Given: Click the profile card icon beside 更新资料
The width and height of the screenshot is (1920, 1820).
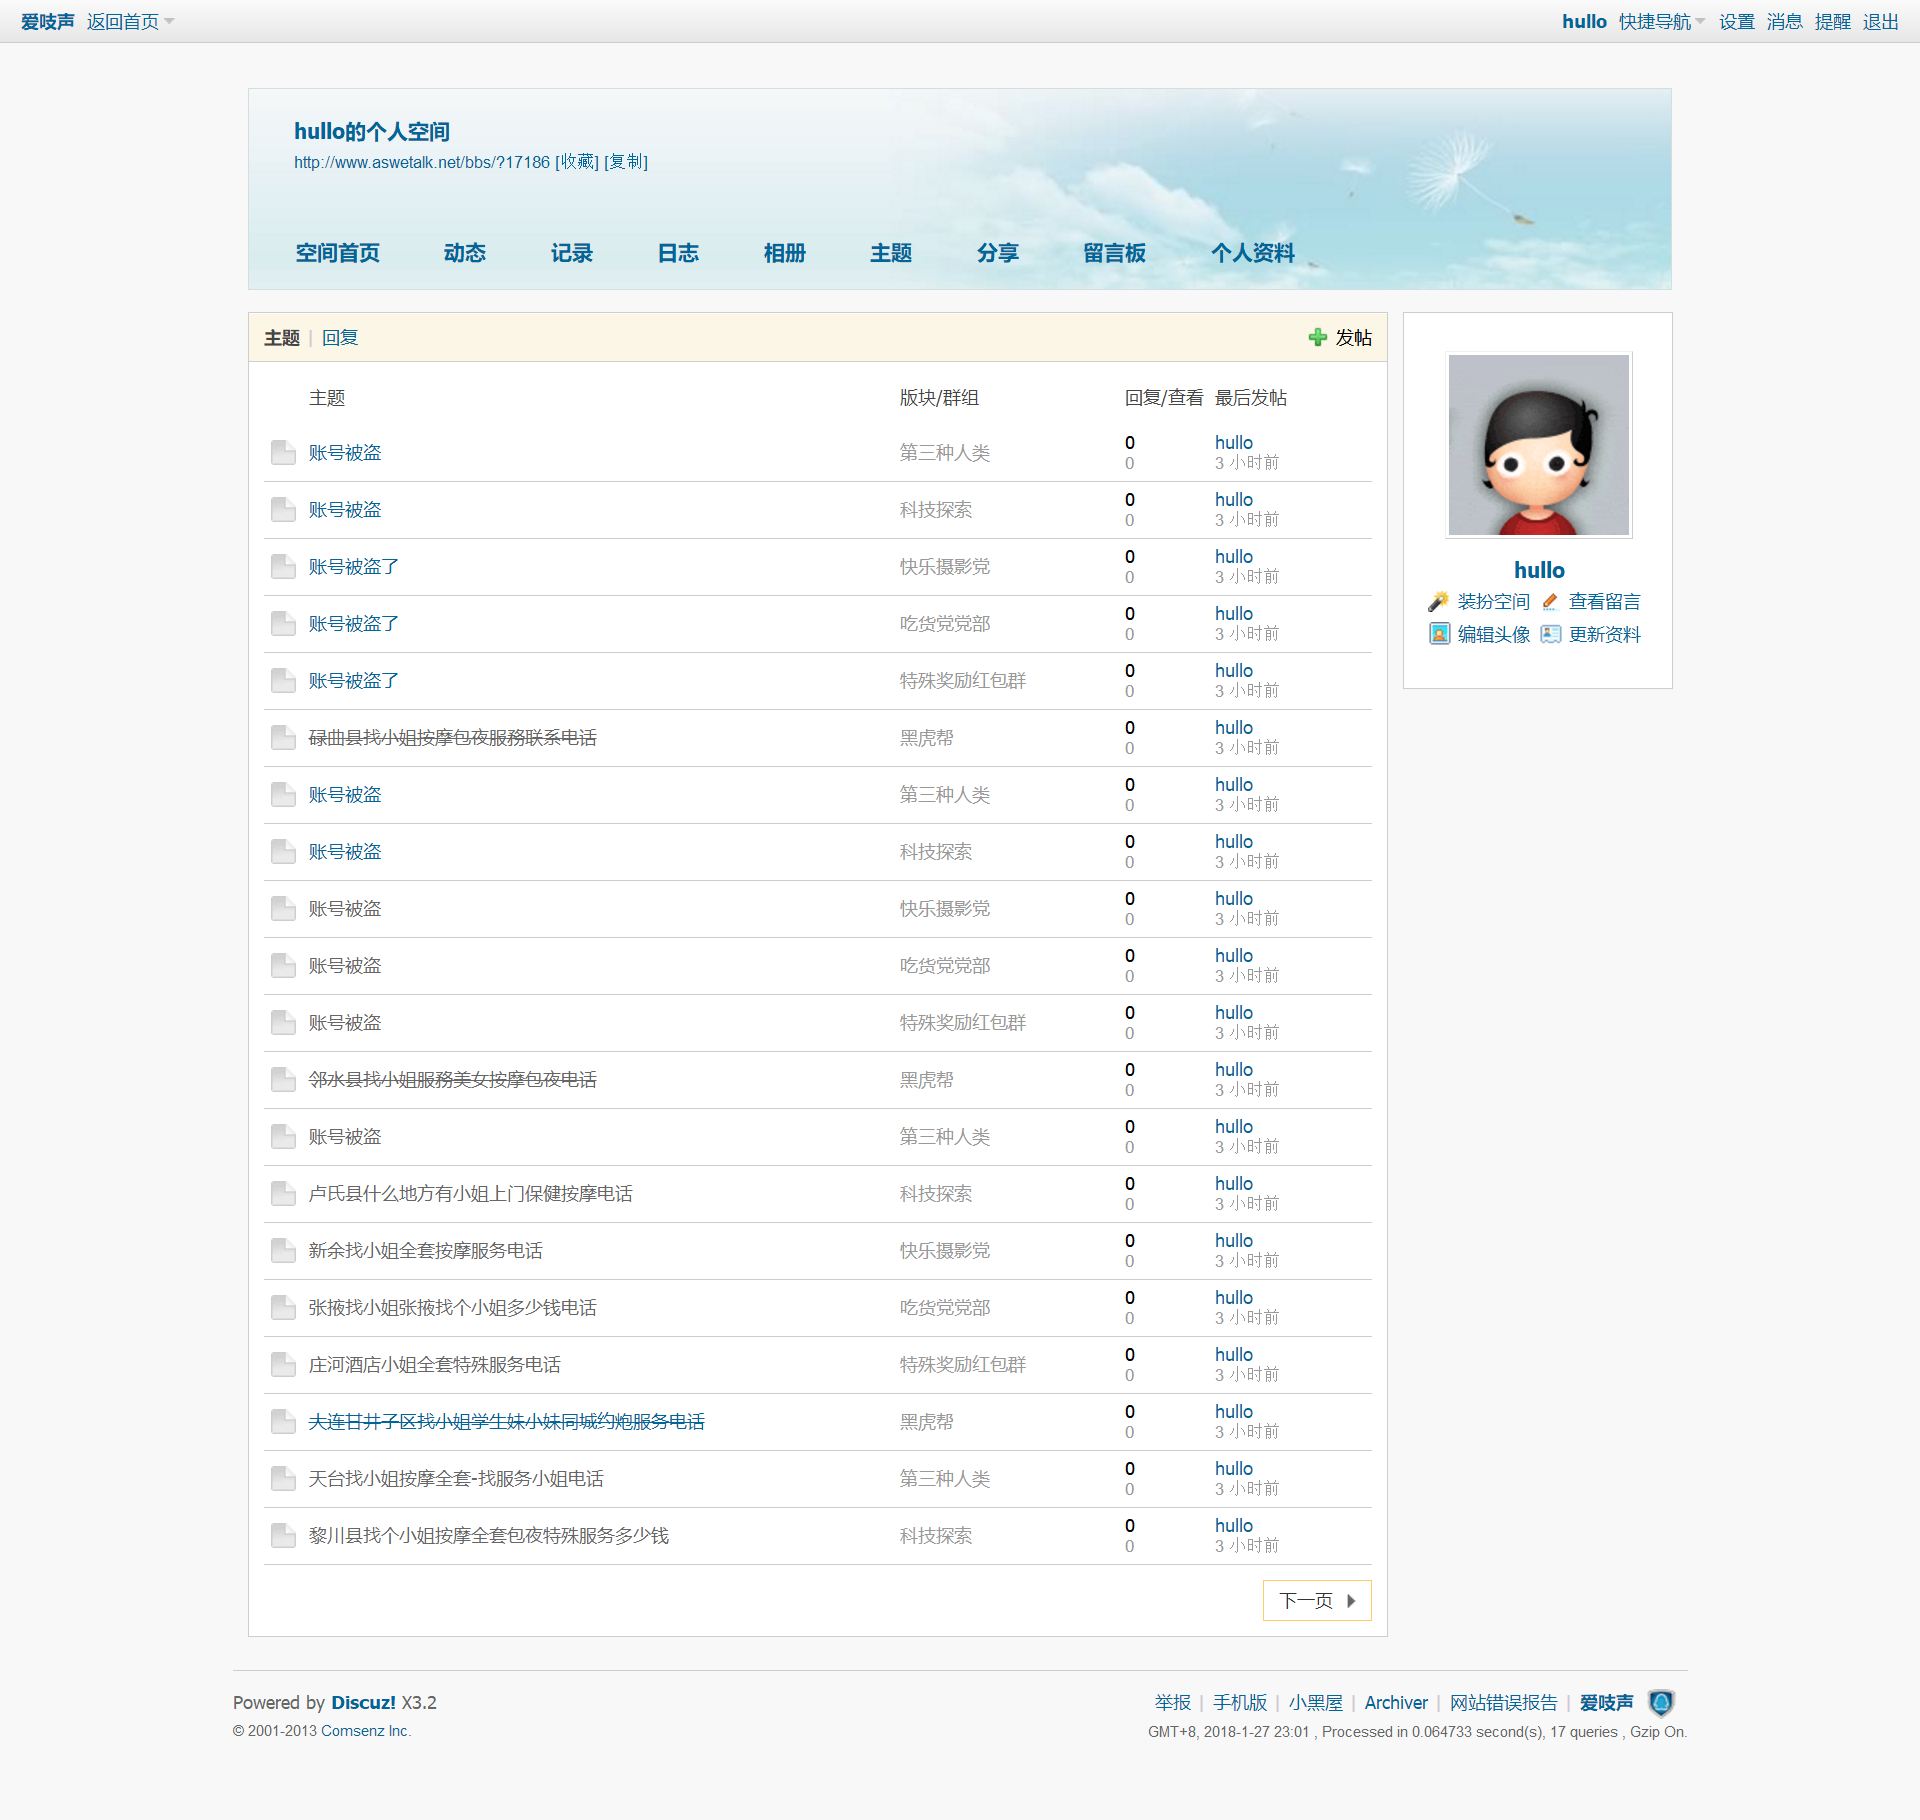Looking at the screenshot, I should 1550,634.
